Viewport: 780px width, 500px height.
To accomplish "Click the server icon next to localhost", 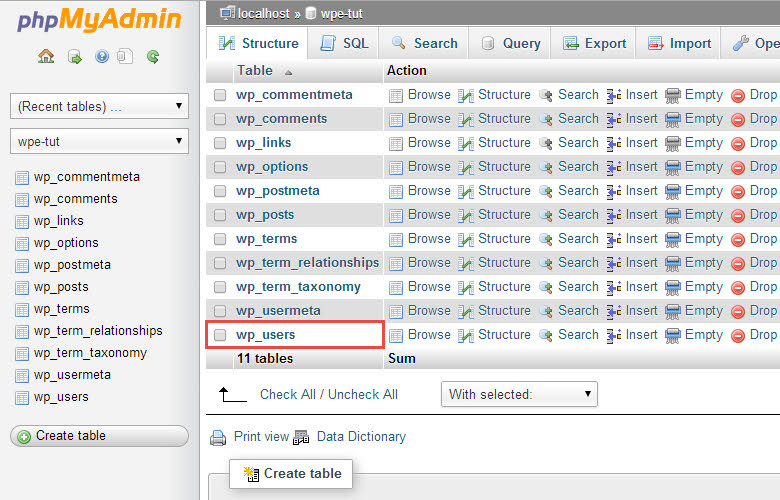I will [x=227, y=13].
